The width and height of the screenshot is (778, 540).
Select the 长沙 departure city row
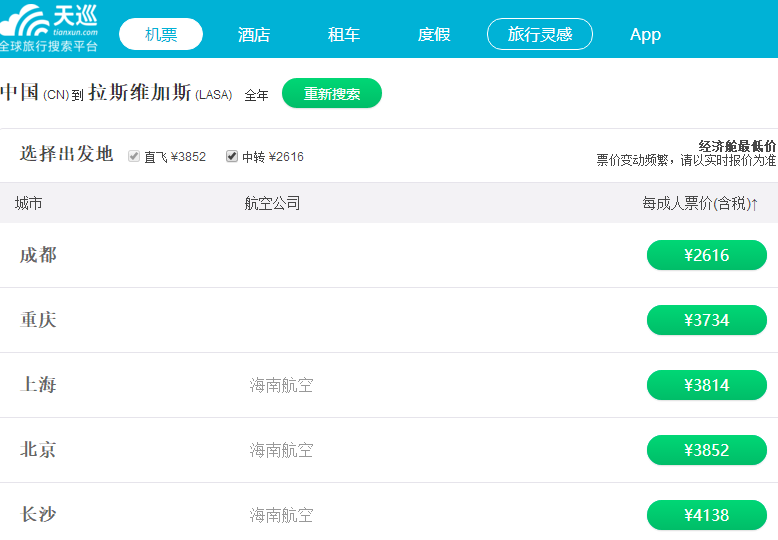click(x=389, y=512)
